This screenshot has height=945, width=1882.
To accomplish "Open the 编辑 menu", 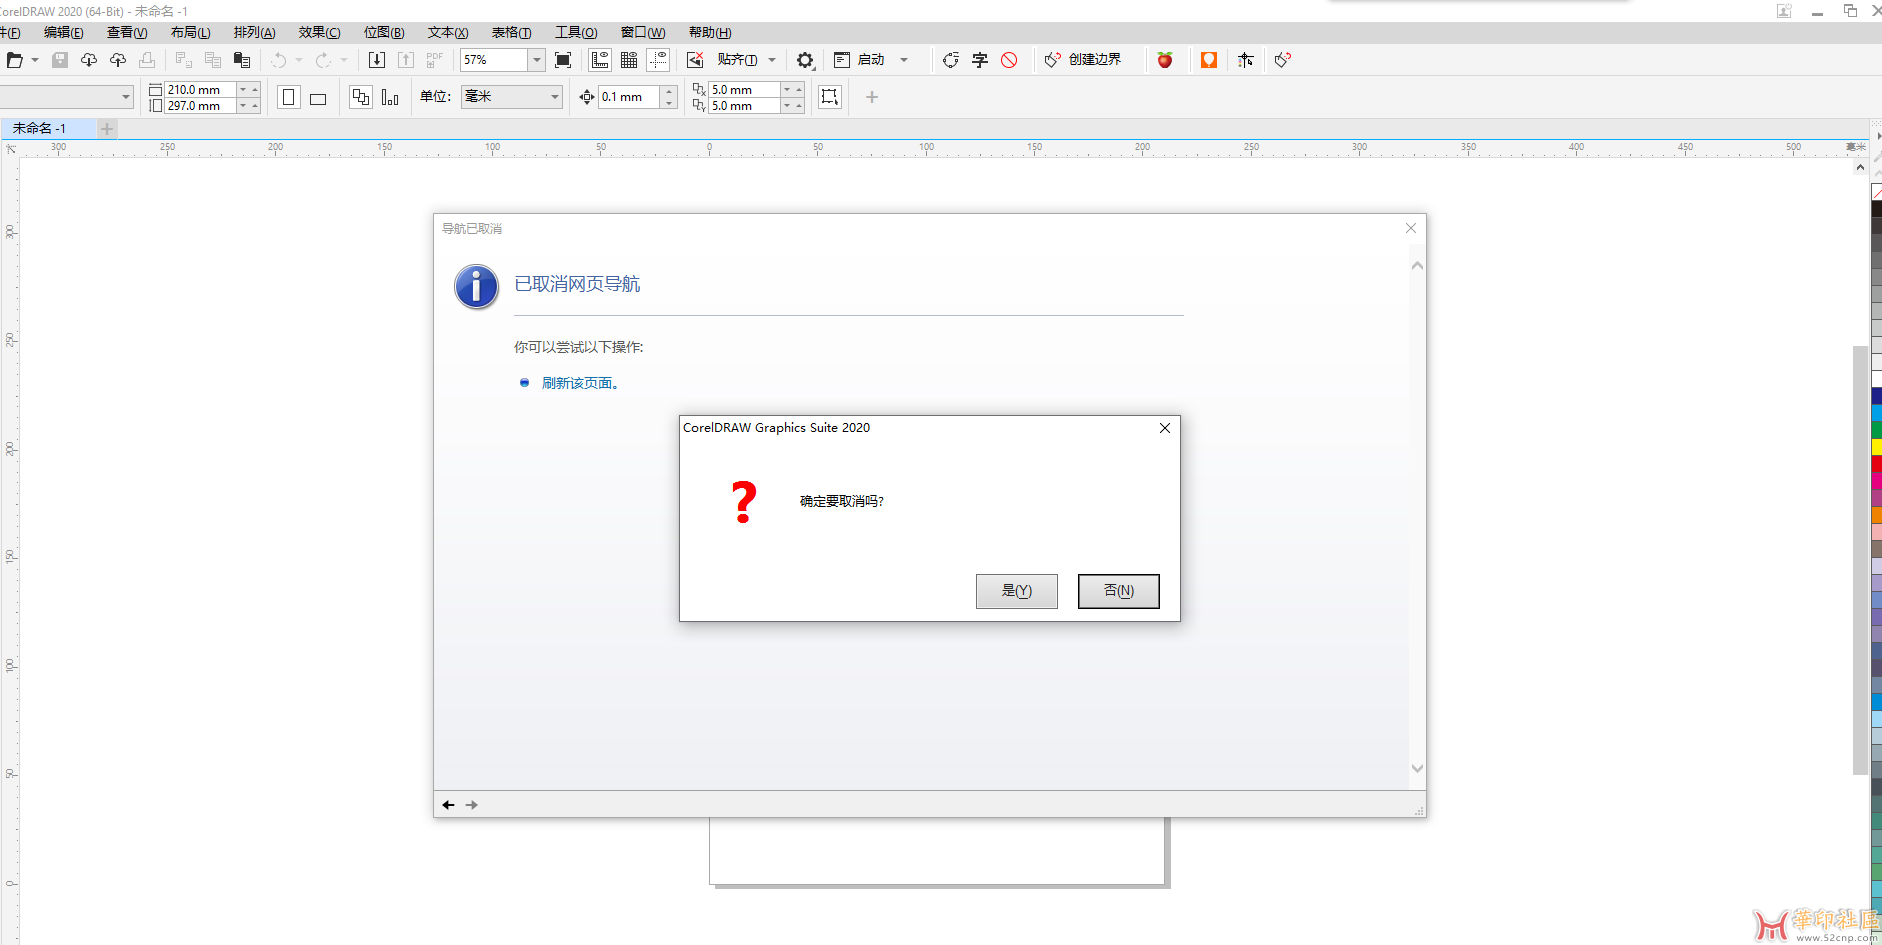I will pyautogui.click(x=64, y=33).
